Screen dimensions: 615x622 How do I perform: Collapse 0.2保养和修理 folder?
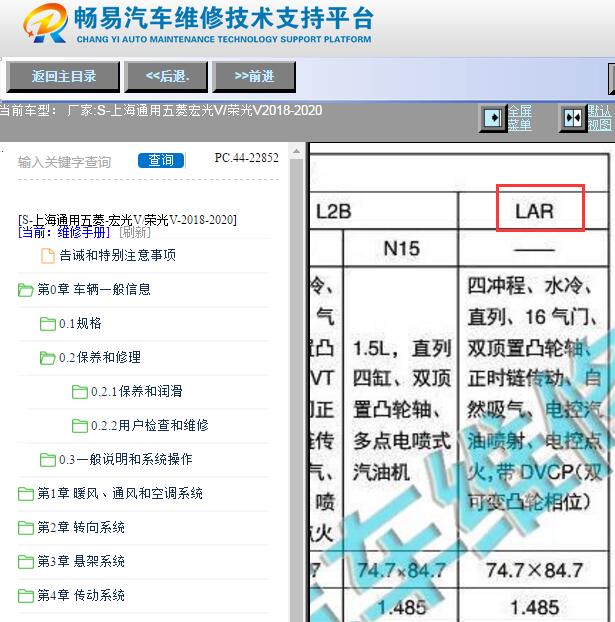point(100,357)
